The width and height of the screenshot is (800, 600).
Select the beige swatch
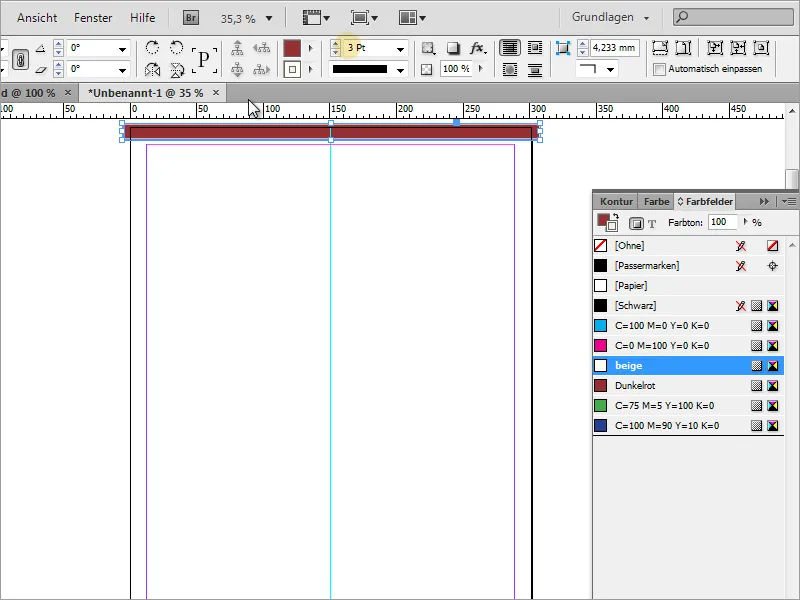pyautogui.click(x=688, y=366)
